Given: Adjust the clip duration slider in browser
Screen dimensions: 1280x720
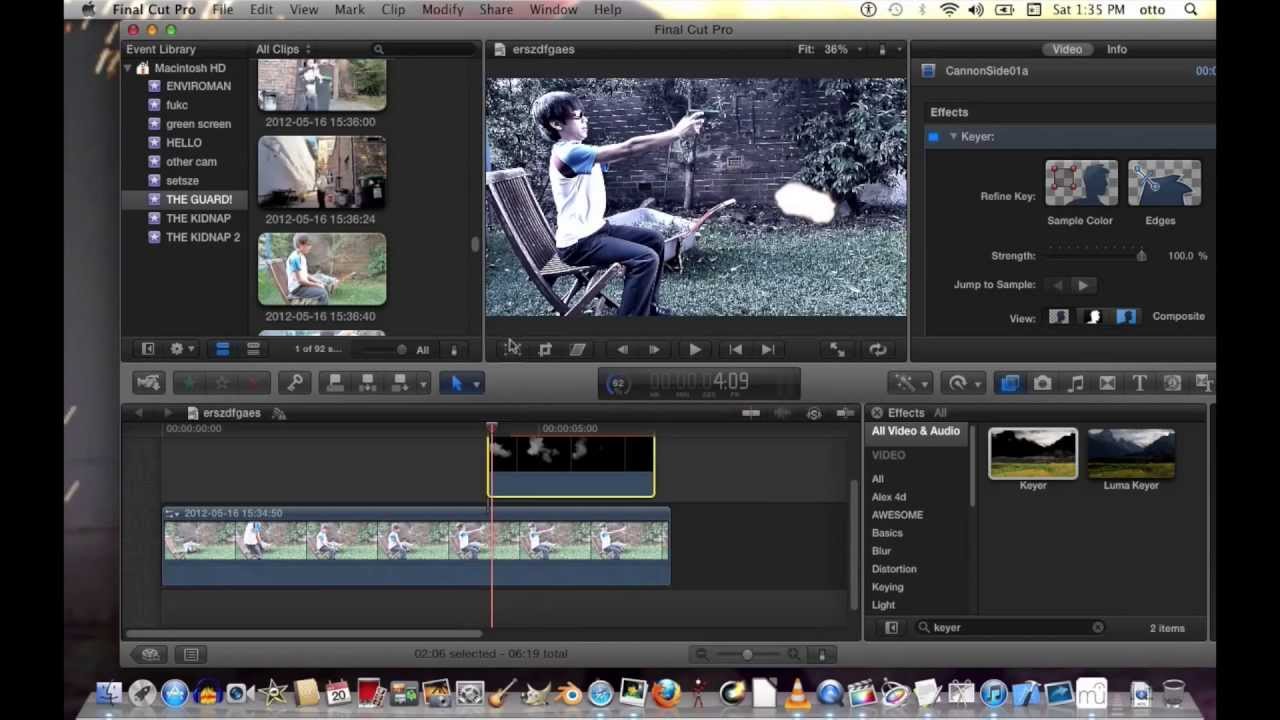Looking at the screenshot, I should pos(401,350).
